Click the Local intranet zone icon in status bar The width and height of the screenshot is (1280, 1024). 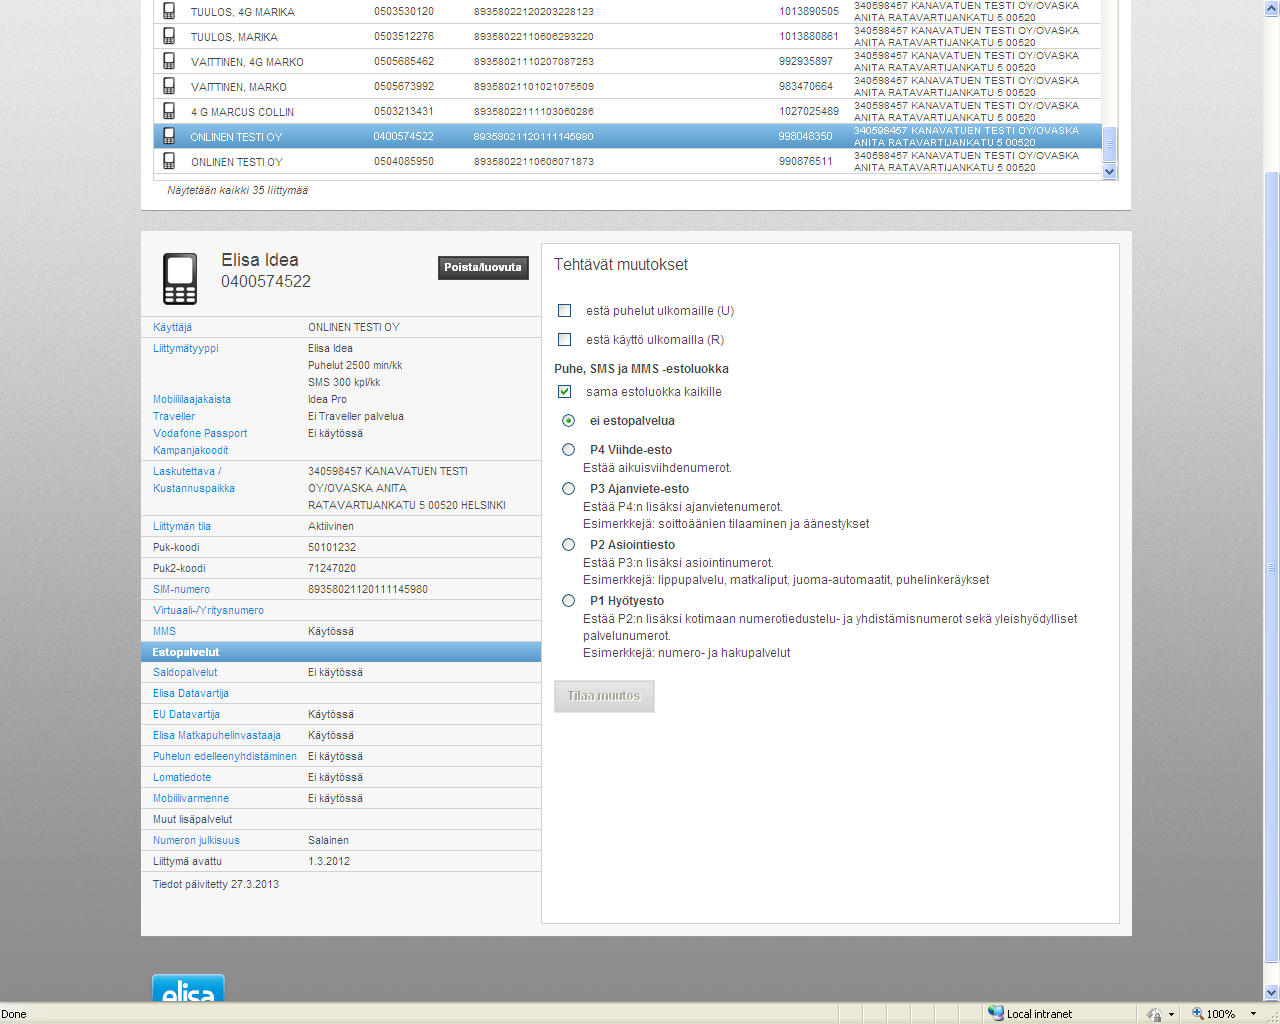point(995,1013)
